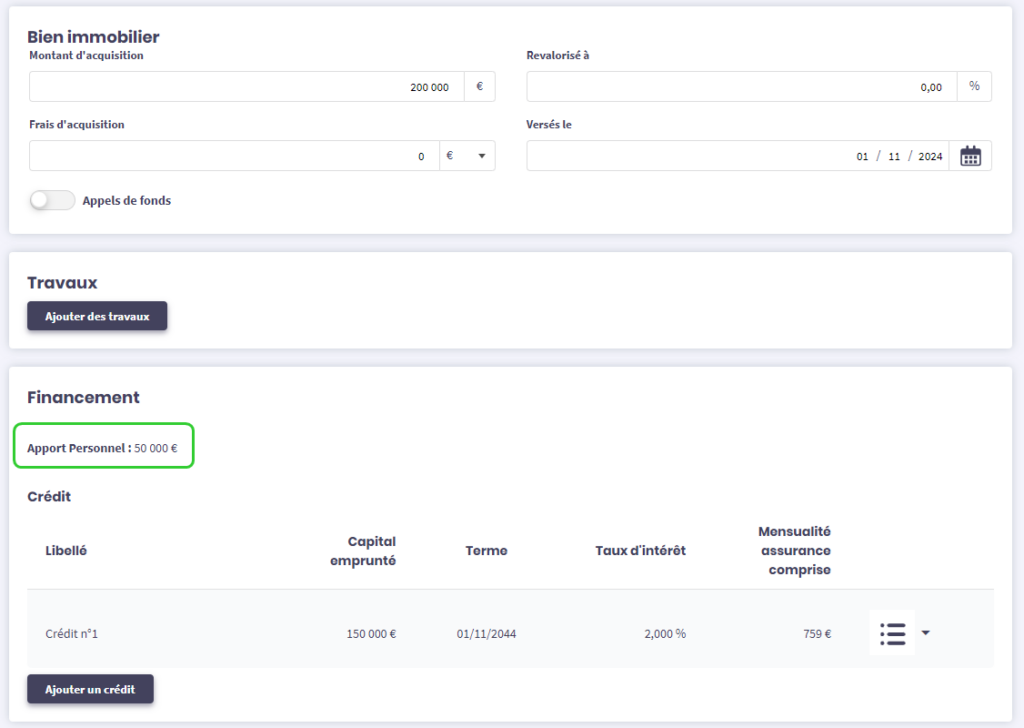Image resolution: width=1024 pixels, height=728 pixels.
Task: Click the Crédit n°1 row label
Action: pyautogui.click(x=72, y=634)
